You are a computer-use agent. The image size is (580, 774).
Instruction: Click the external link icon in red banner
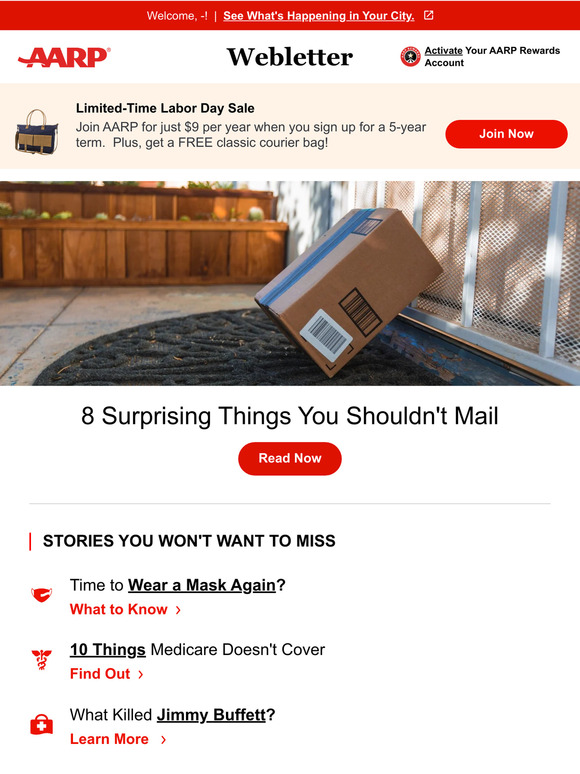tap(428, 15)
